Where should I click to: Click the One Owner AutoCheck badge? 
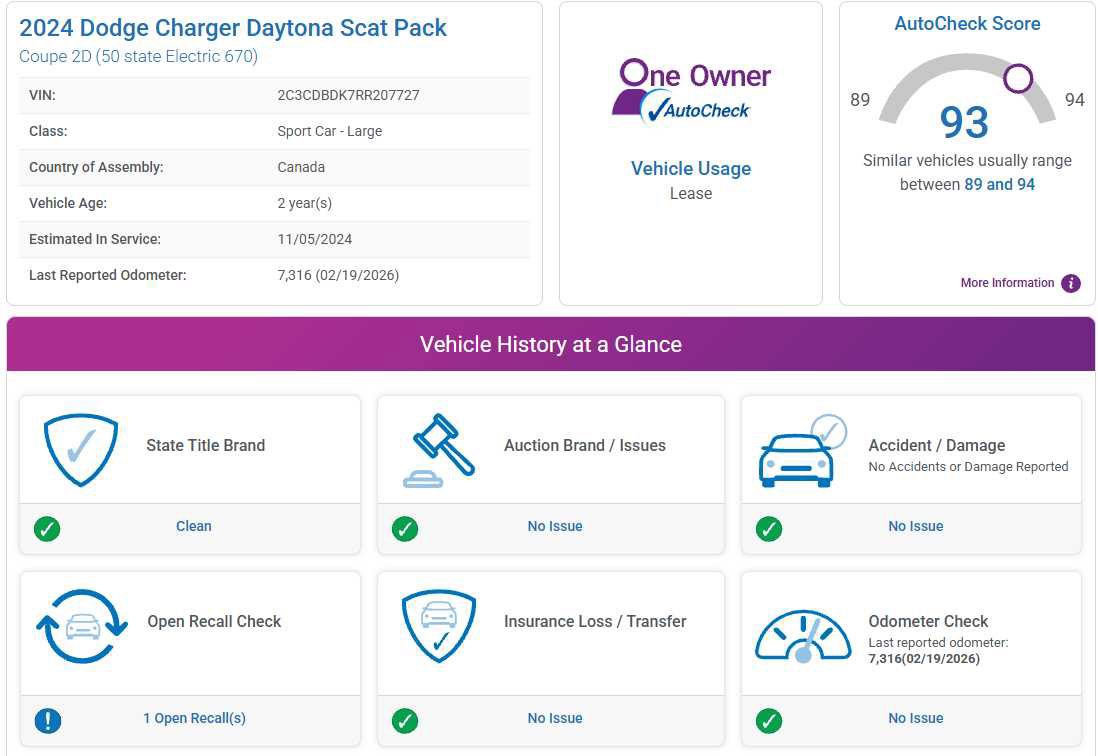click(x=690, y=88)
